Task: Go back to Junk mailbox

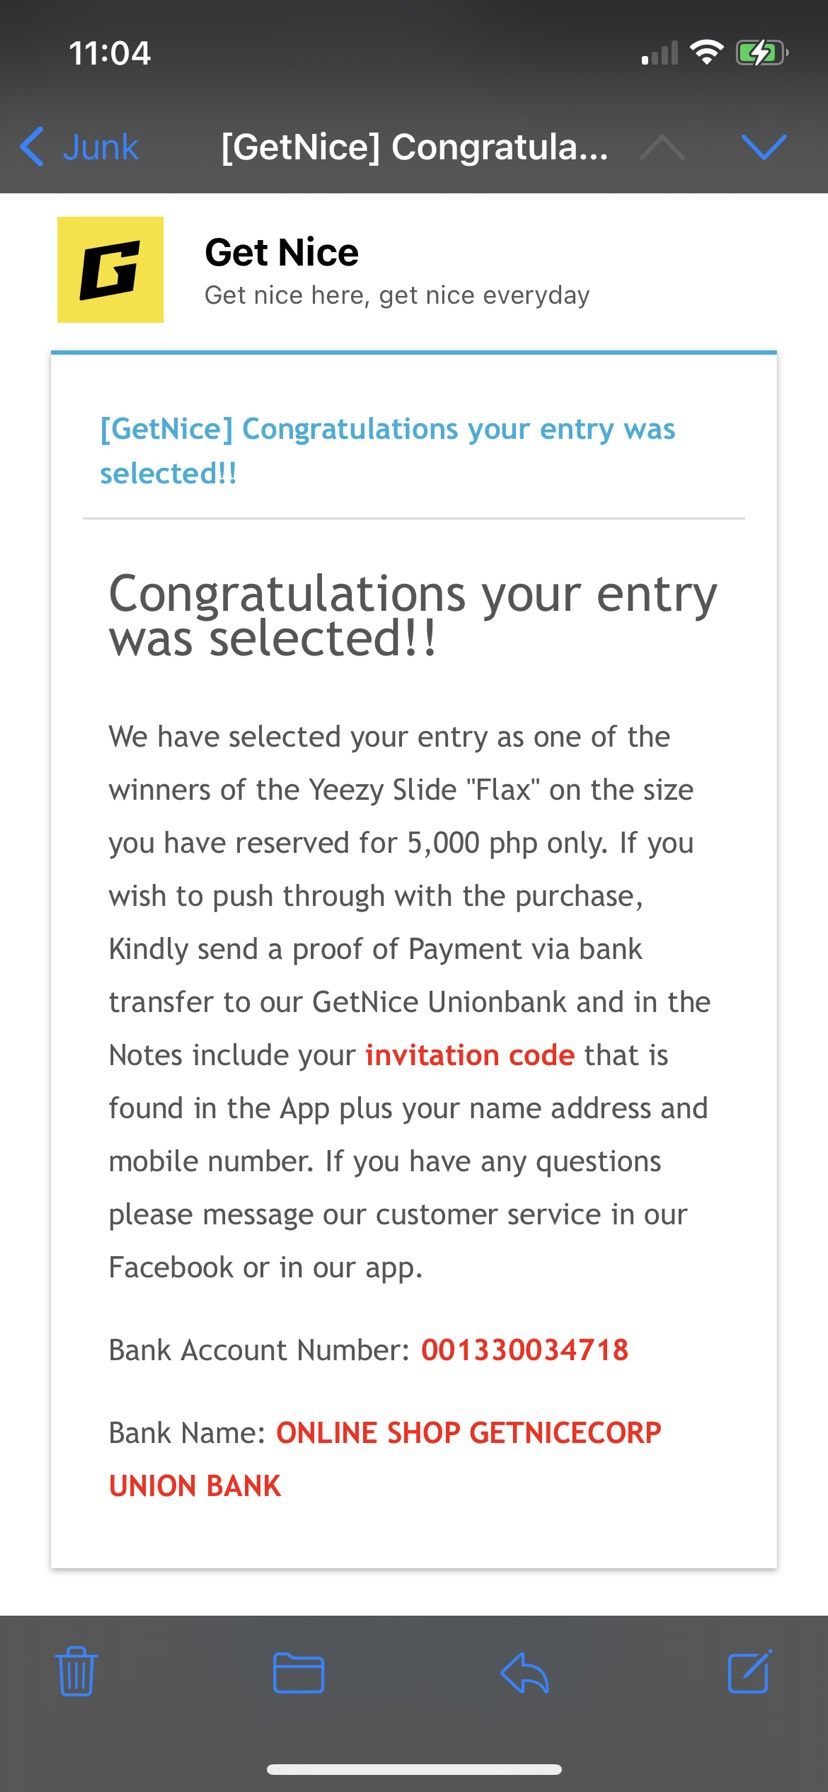Action: click(x=100, y=147)
